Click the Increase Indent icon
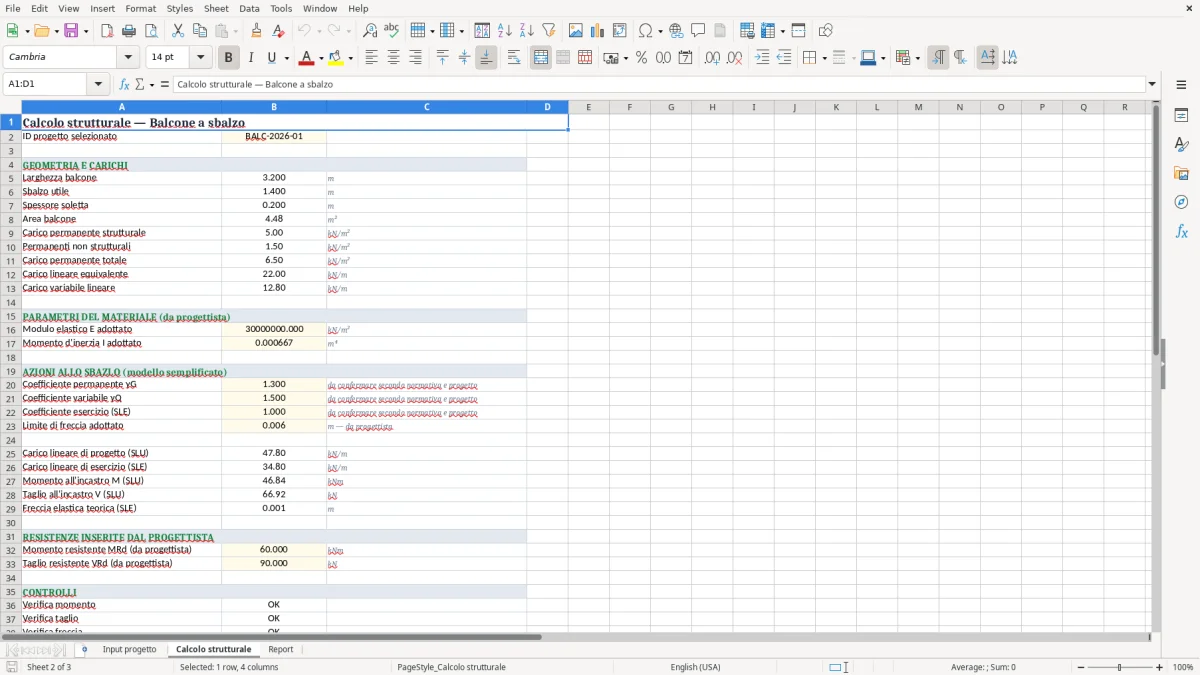 coord(762,58)
